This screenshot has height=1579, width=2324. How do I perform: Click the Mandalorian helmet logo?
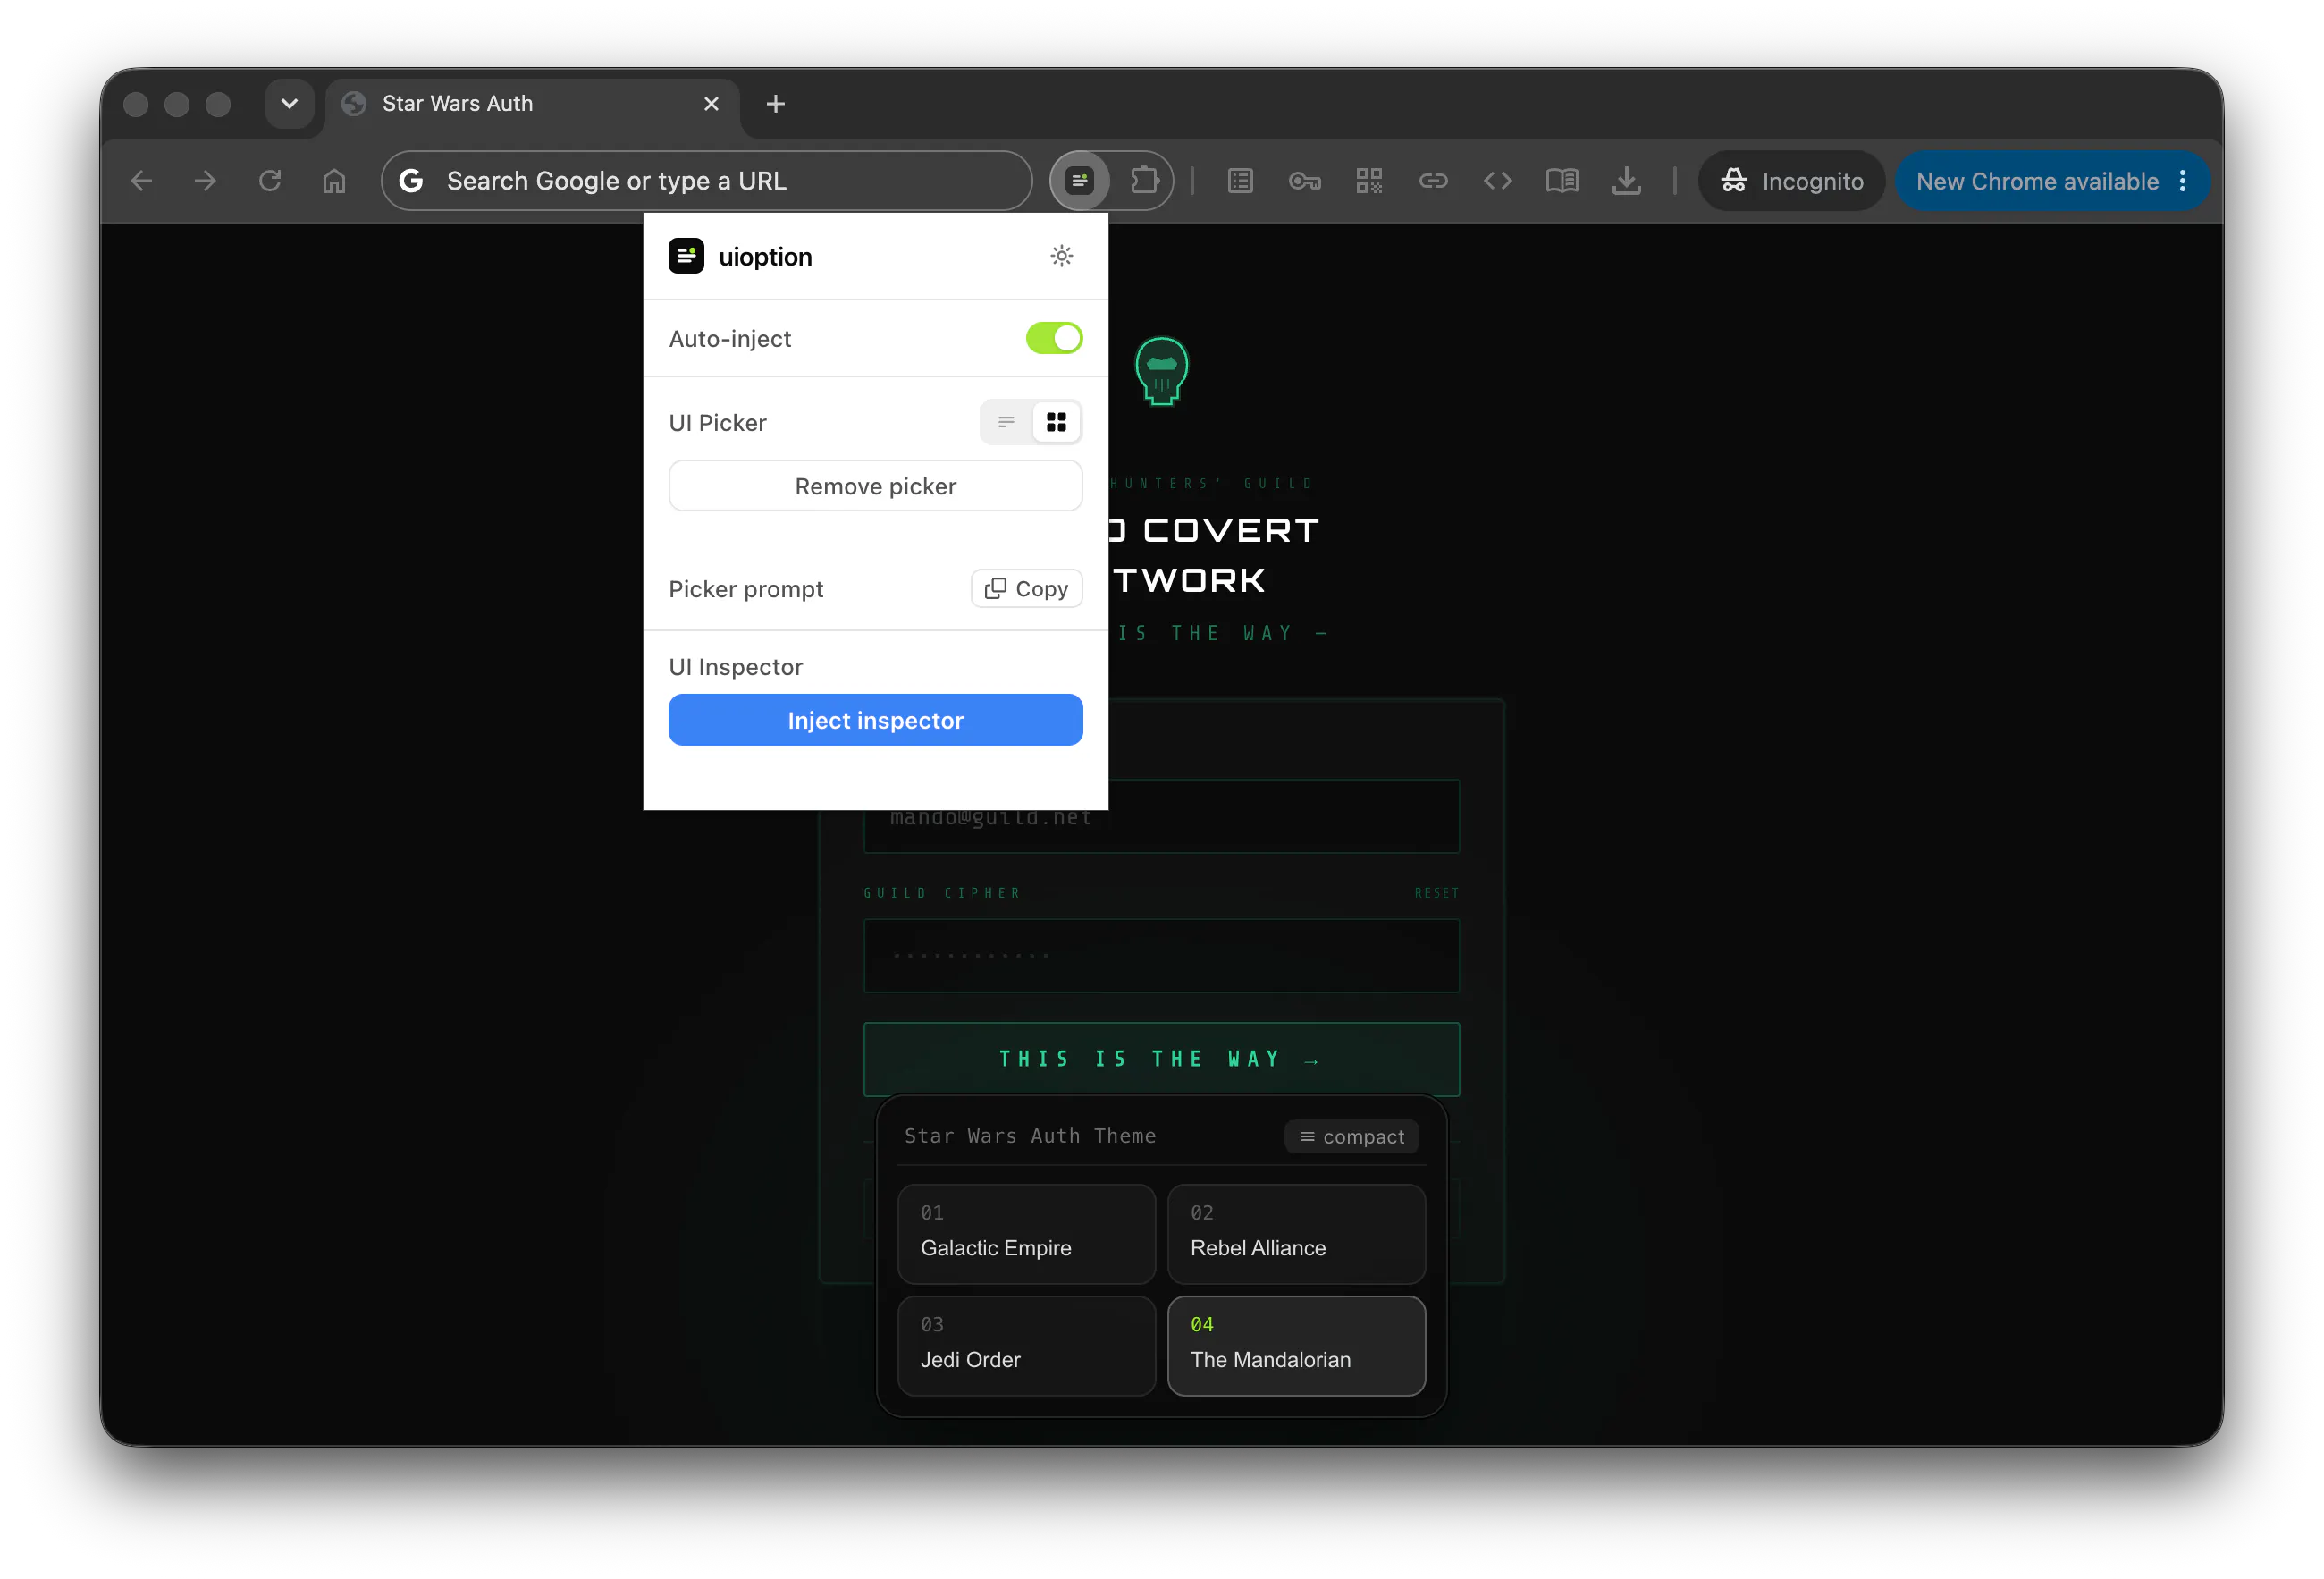[x=1161, y=372]
